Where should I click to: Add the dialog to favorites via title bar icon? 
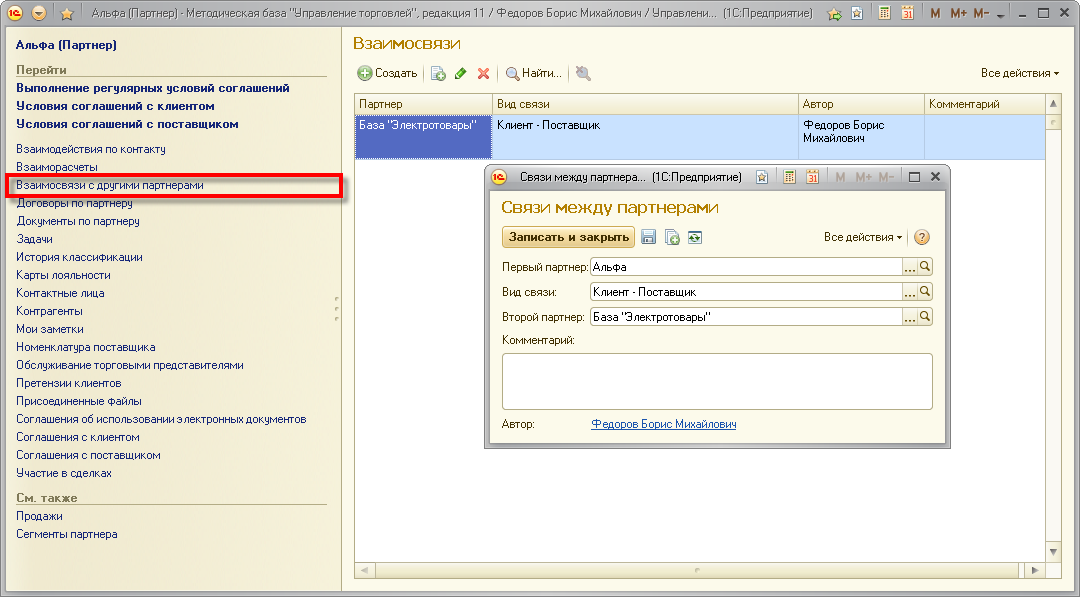pos(762,177)
